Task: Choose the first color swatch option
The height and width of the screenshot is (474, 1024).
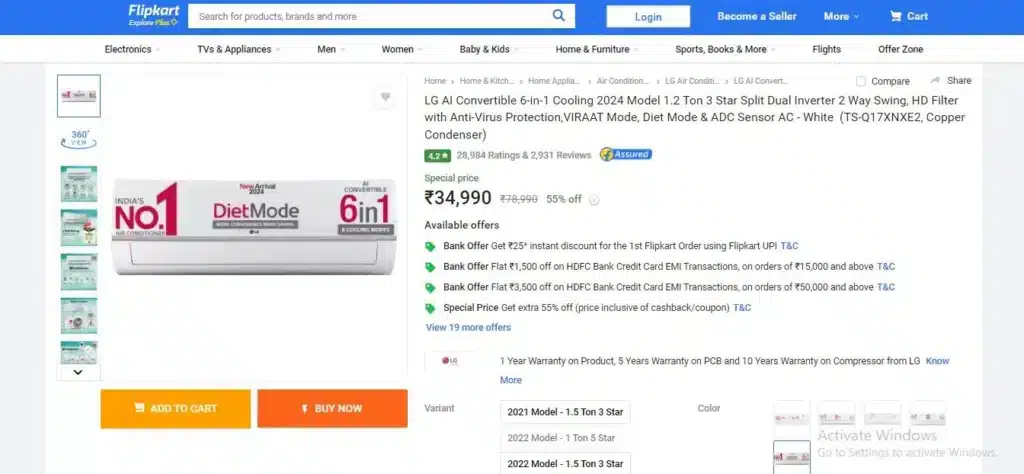Action: point(792,419)
